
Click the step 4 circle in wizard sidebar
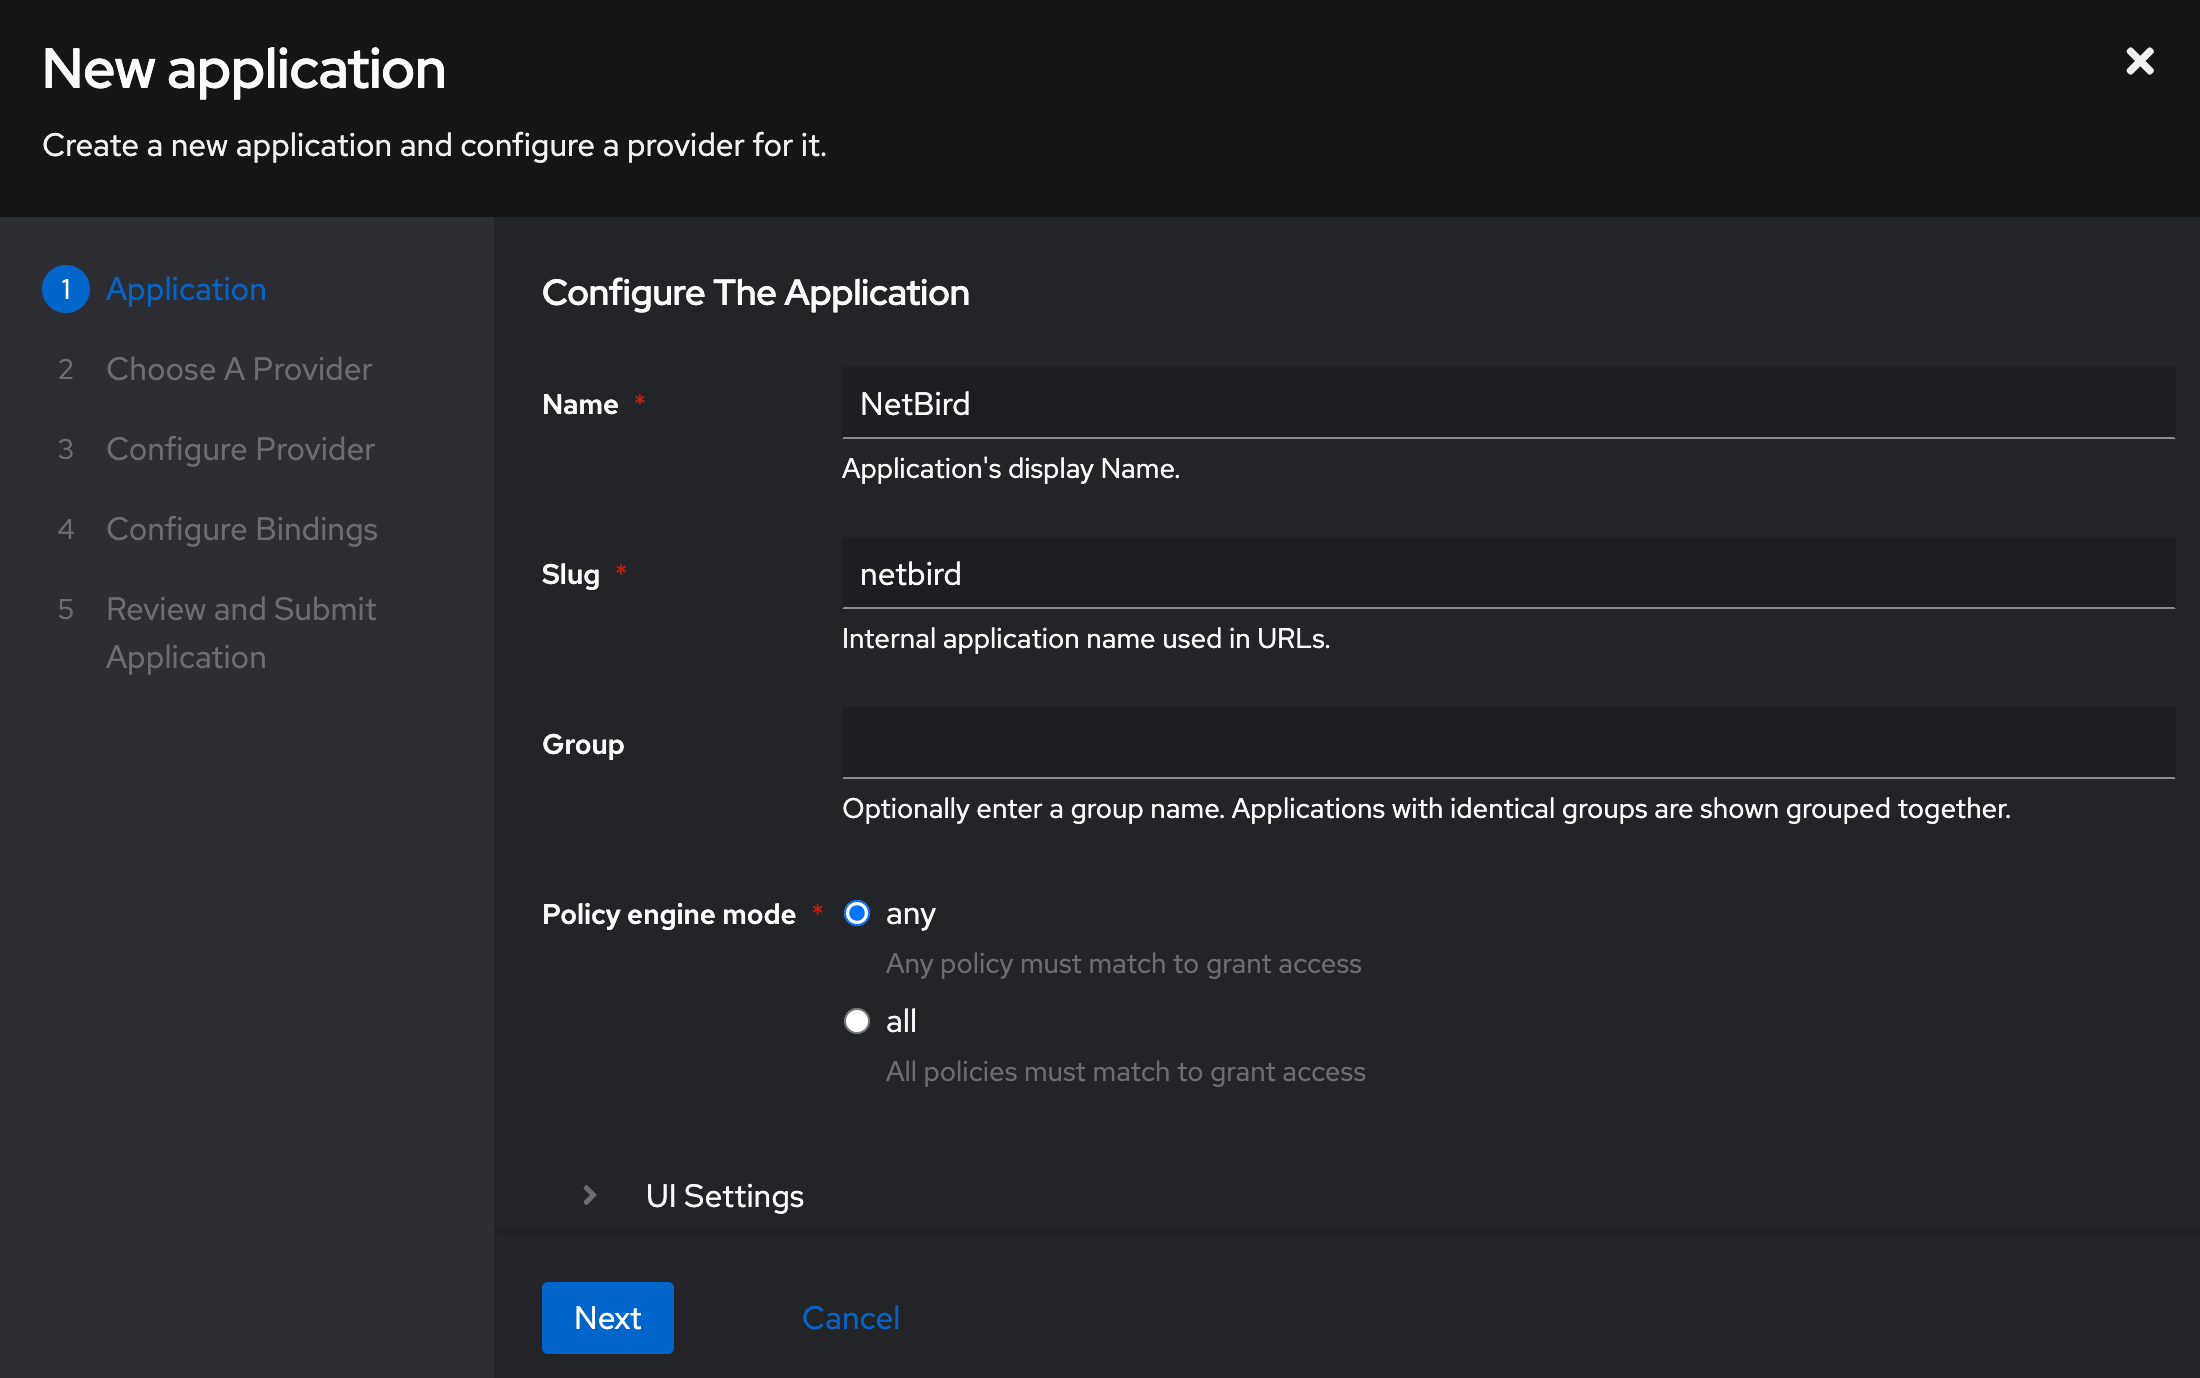coord(66,529)
